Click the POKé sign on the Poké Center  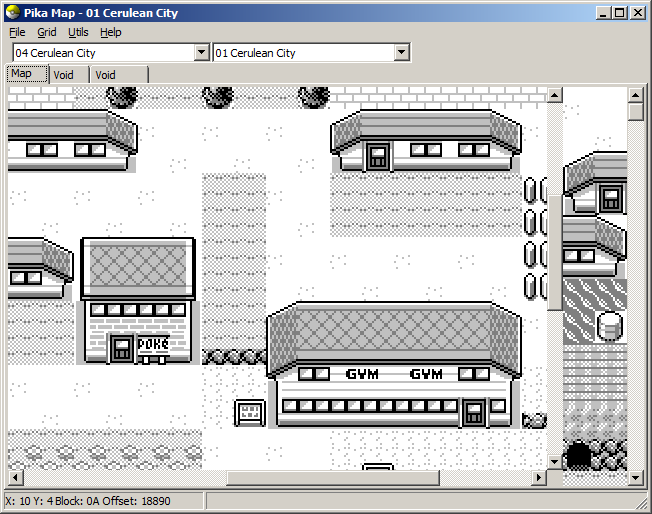[153, 344]
